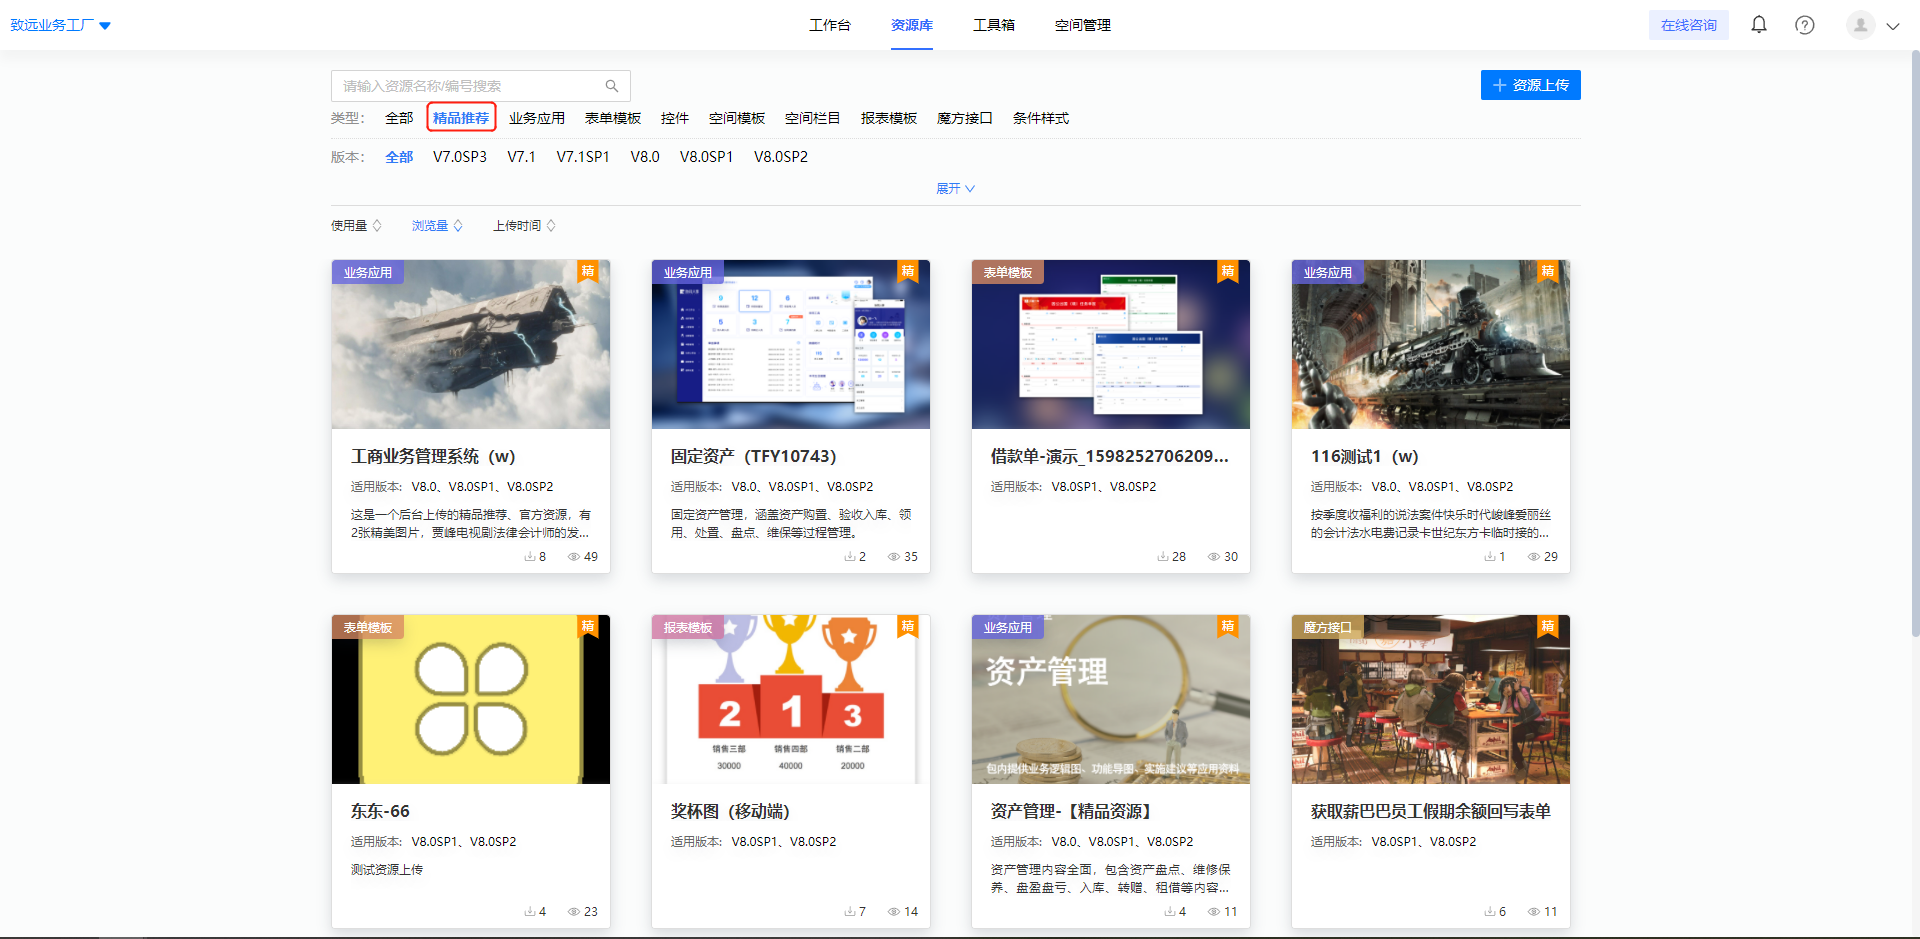
Task: Filter by version V7.1
Action: [x=522, y=157]
